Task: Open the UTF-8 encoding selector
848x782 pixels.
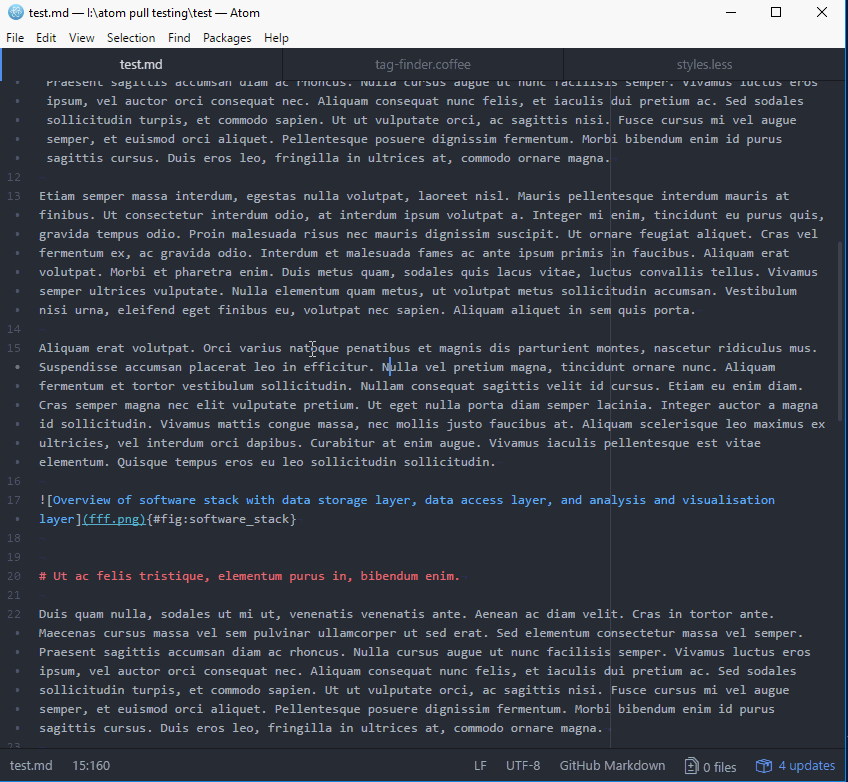Action: (522, 765)
